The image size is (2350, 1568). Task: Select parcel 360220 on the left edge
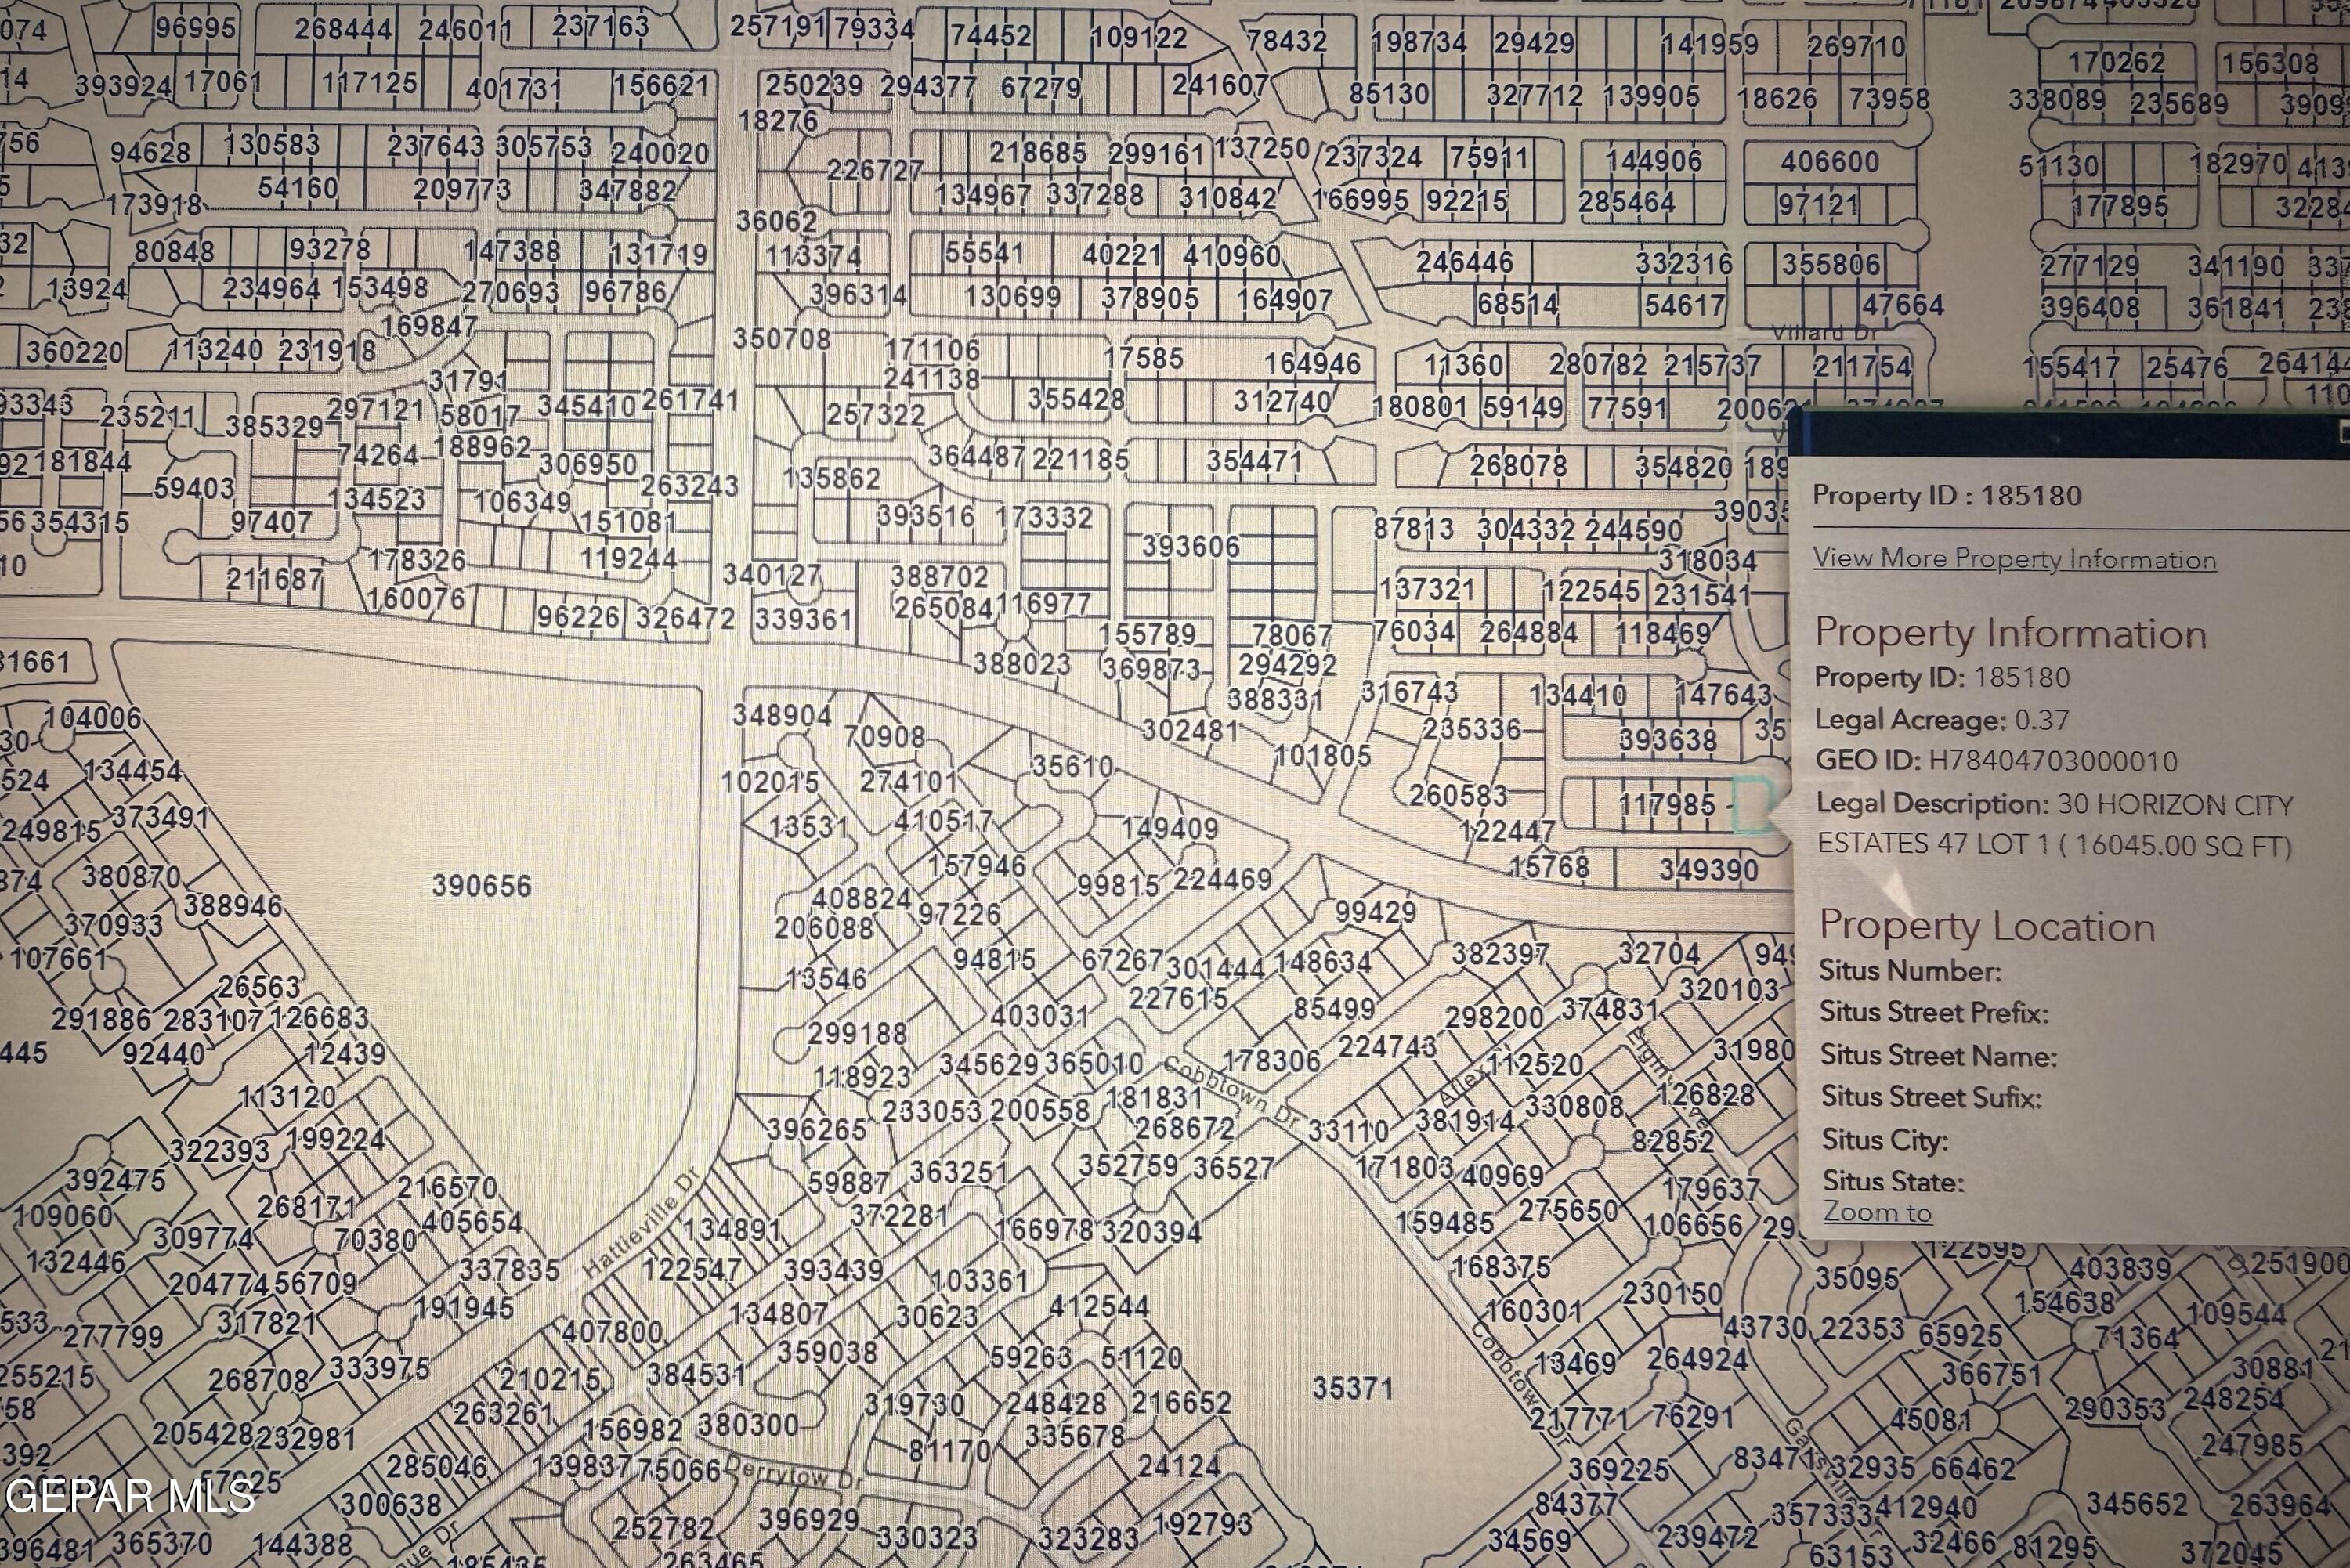(x=74, y=352)
